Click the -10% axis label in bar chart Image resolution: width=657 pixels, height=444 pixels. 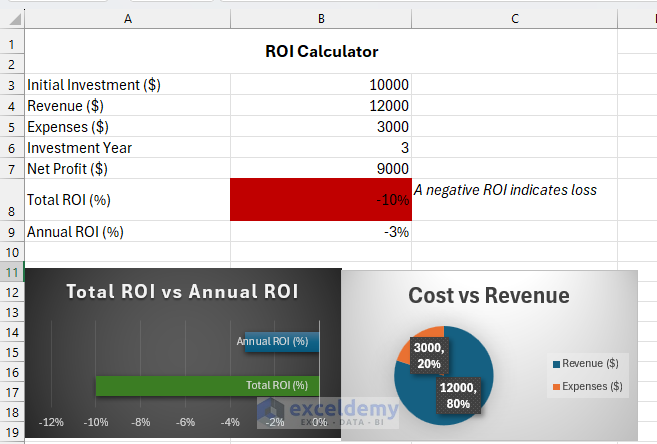[96, 422]
